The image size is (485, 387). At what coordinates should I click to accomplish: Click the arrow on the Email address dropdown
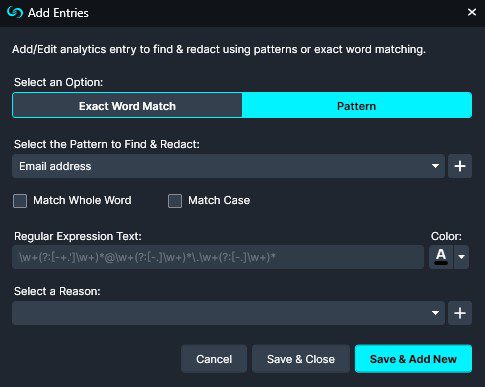coord(435,166)
